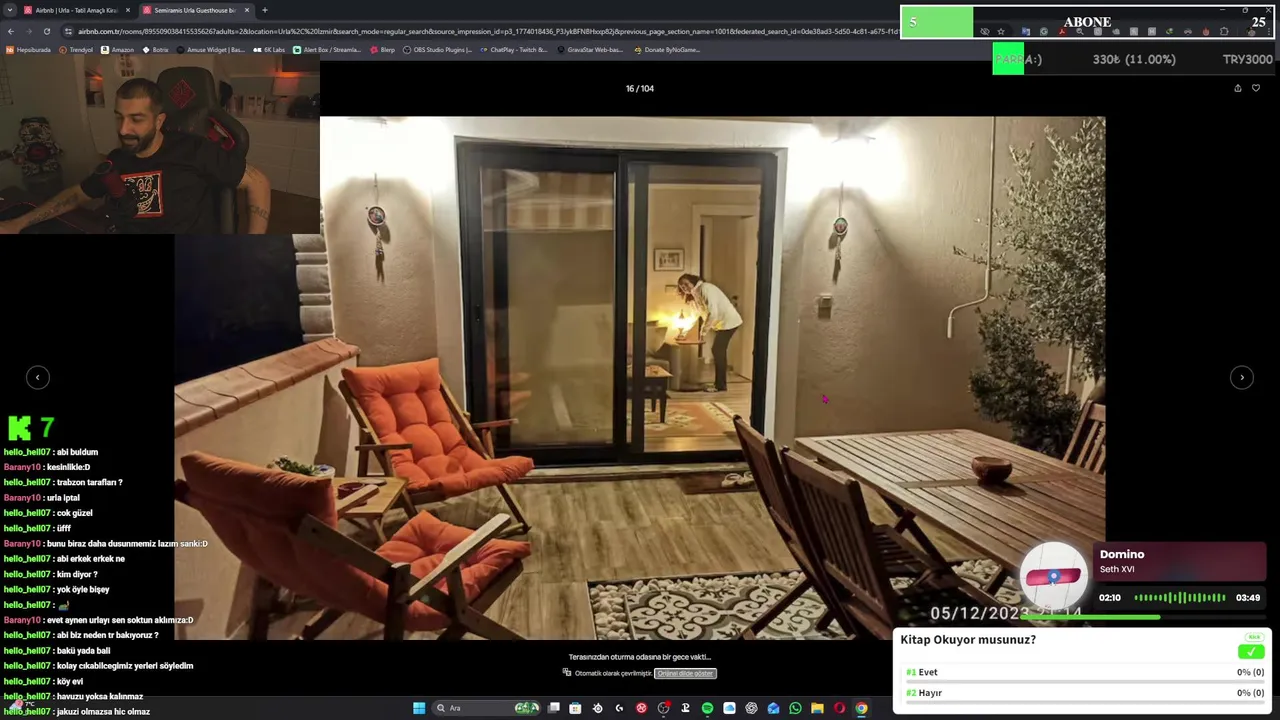Click the translate icon under the caption

tap(567, 673)
